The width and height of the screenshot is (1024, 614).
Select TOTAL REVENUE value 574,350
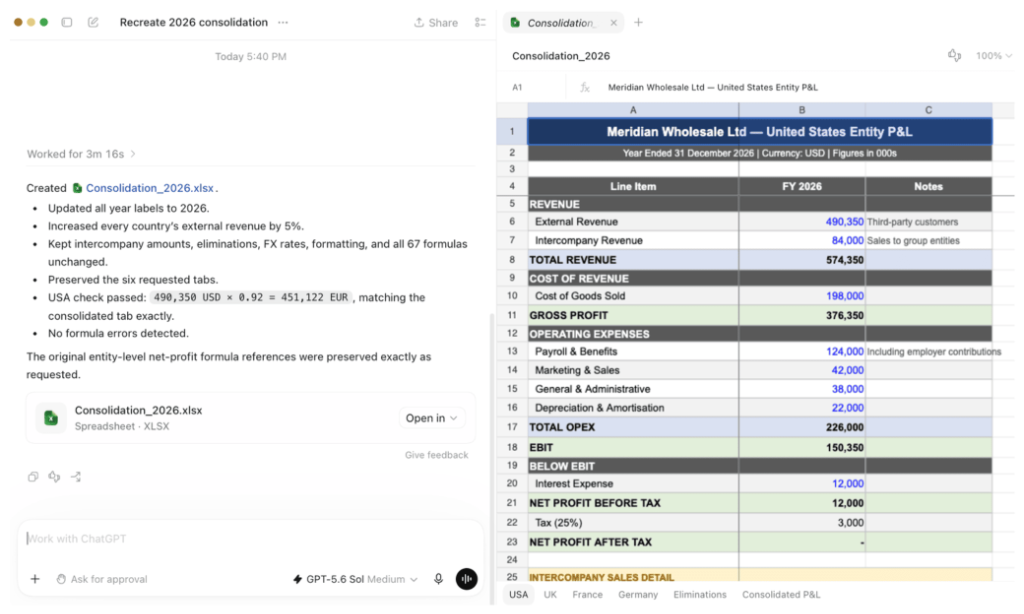[x=802, y=260]
